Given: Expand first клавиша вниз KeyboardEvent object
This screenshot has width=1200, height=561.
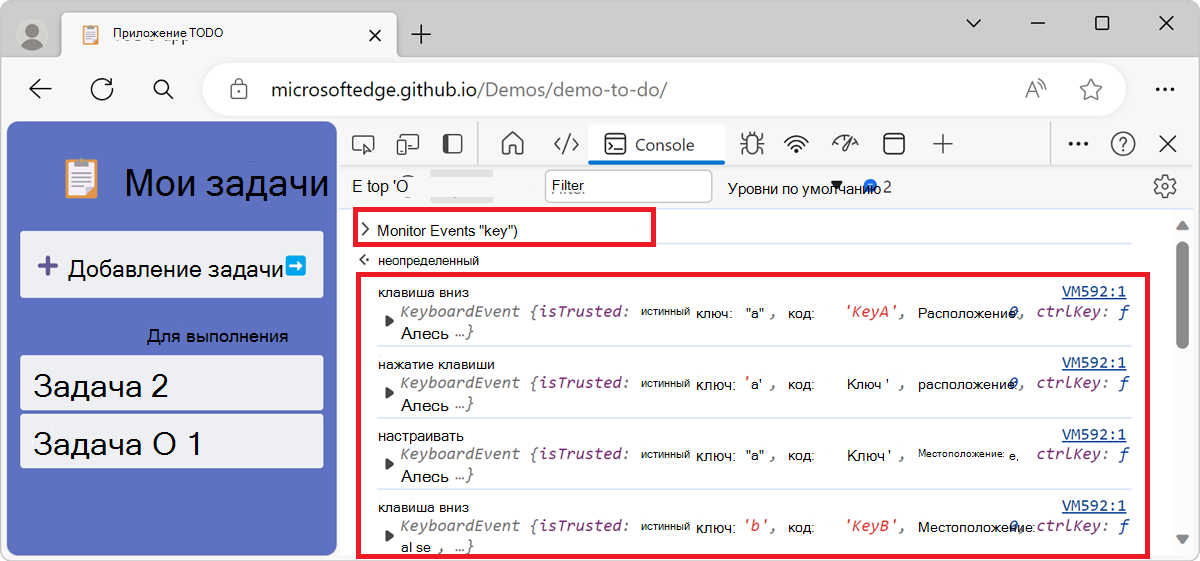Looking at the screenshot, I should click(390, 321).
